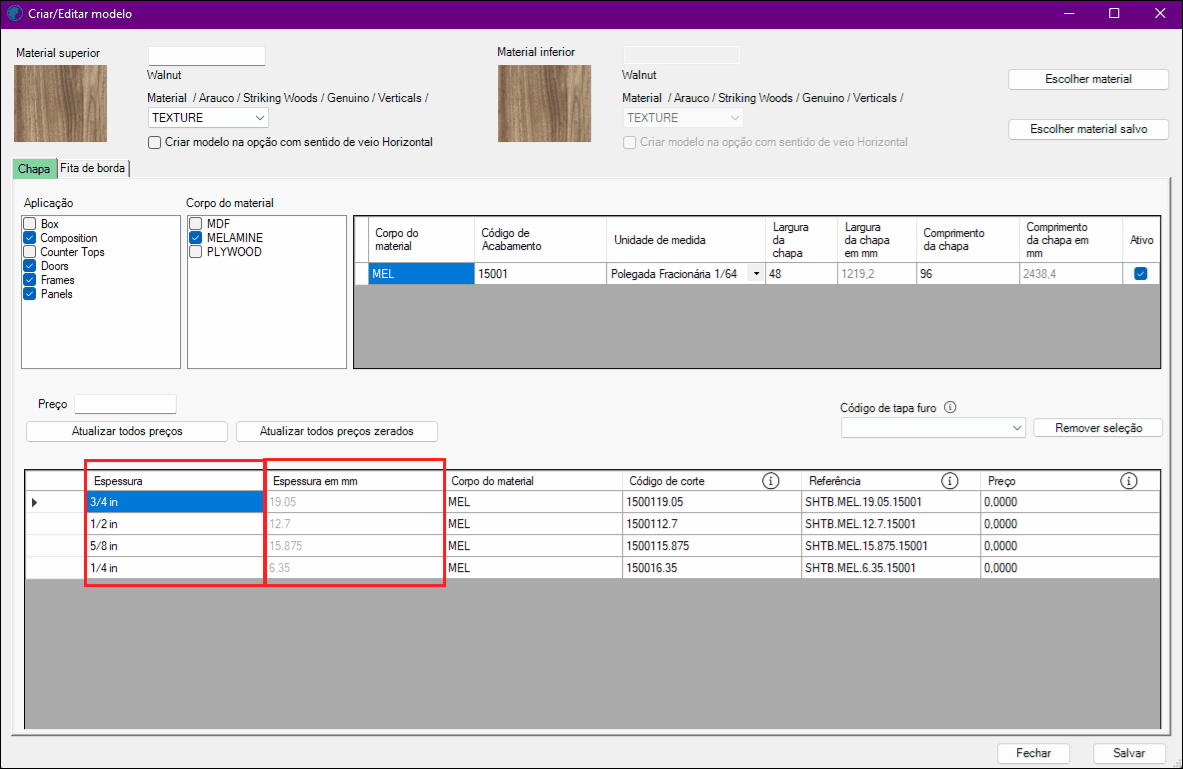Click the Escolher material button
This screenshot has height=769, width=1183.
(1088, 79)
